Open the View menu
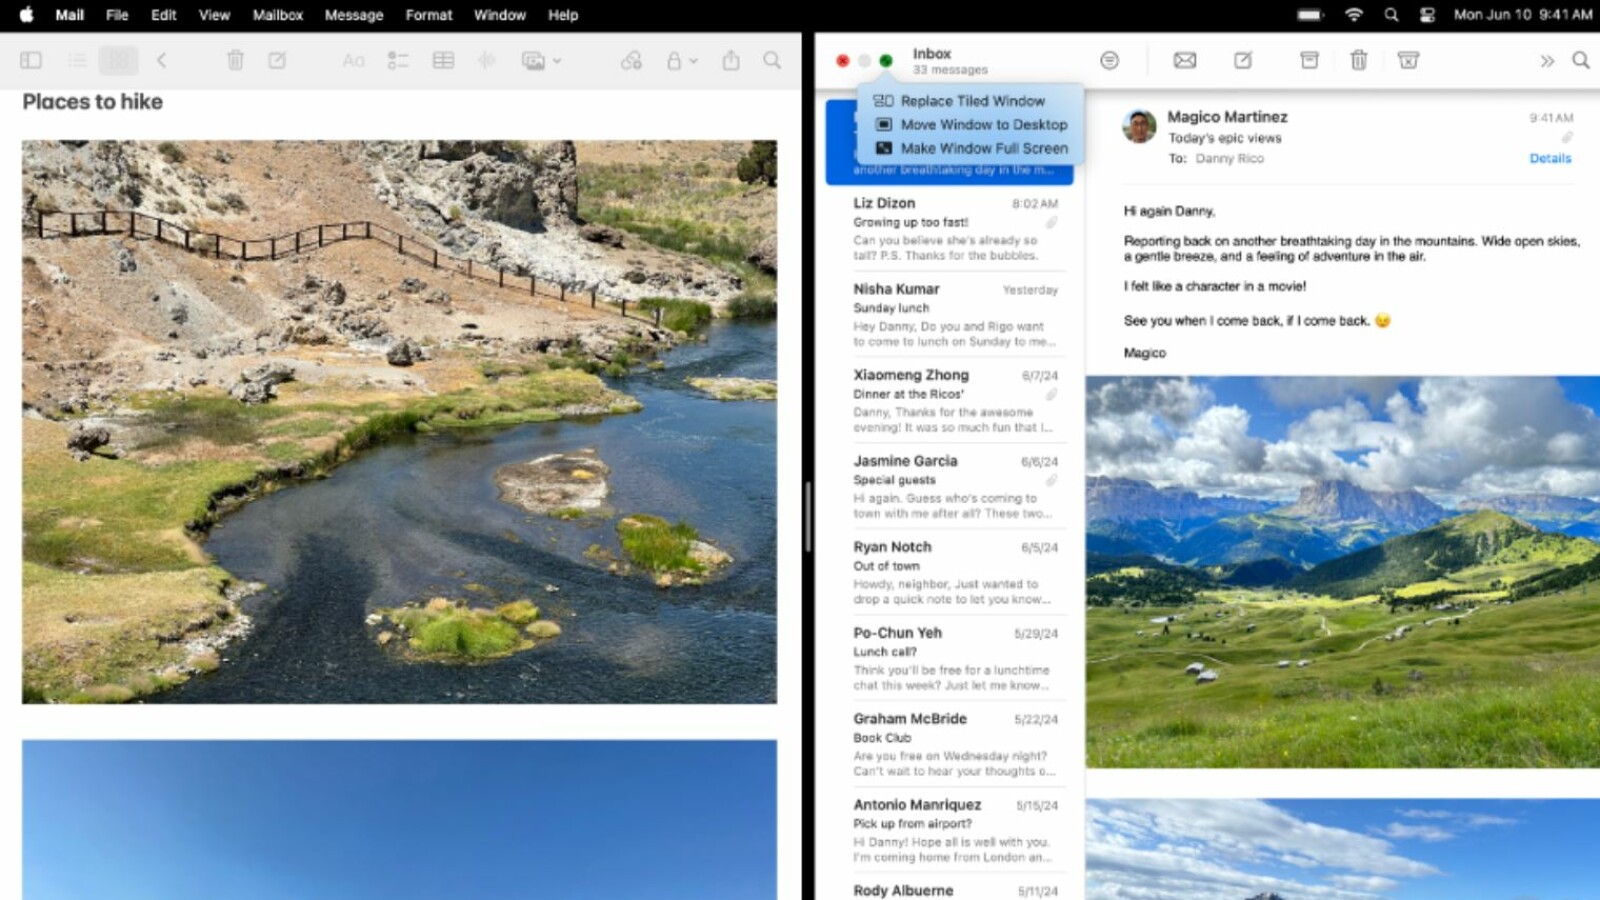 [x=214, y=15]
